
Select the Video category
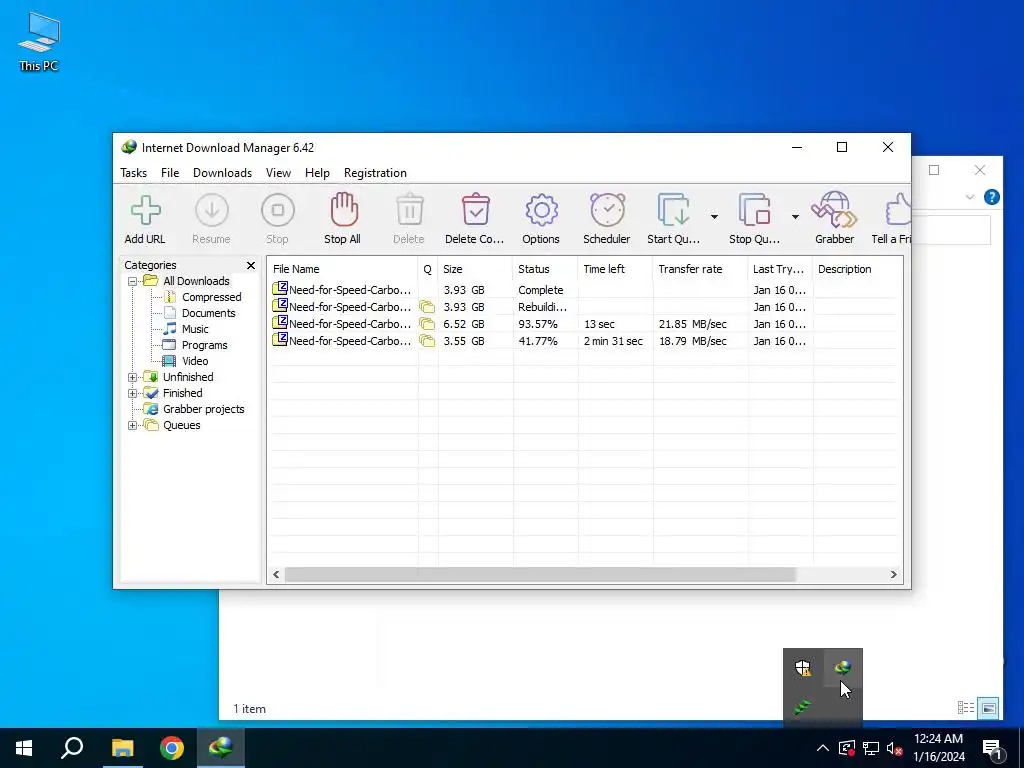pyautogui.click(x=195, y=361)
